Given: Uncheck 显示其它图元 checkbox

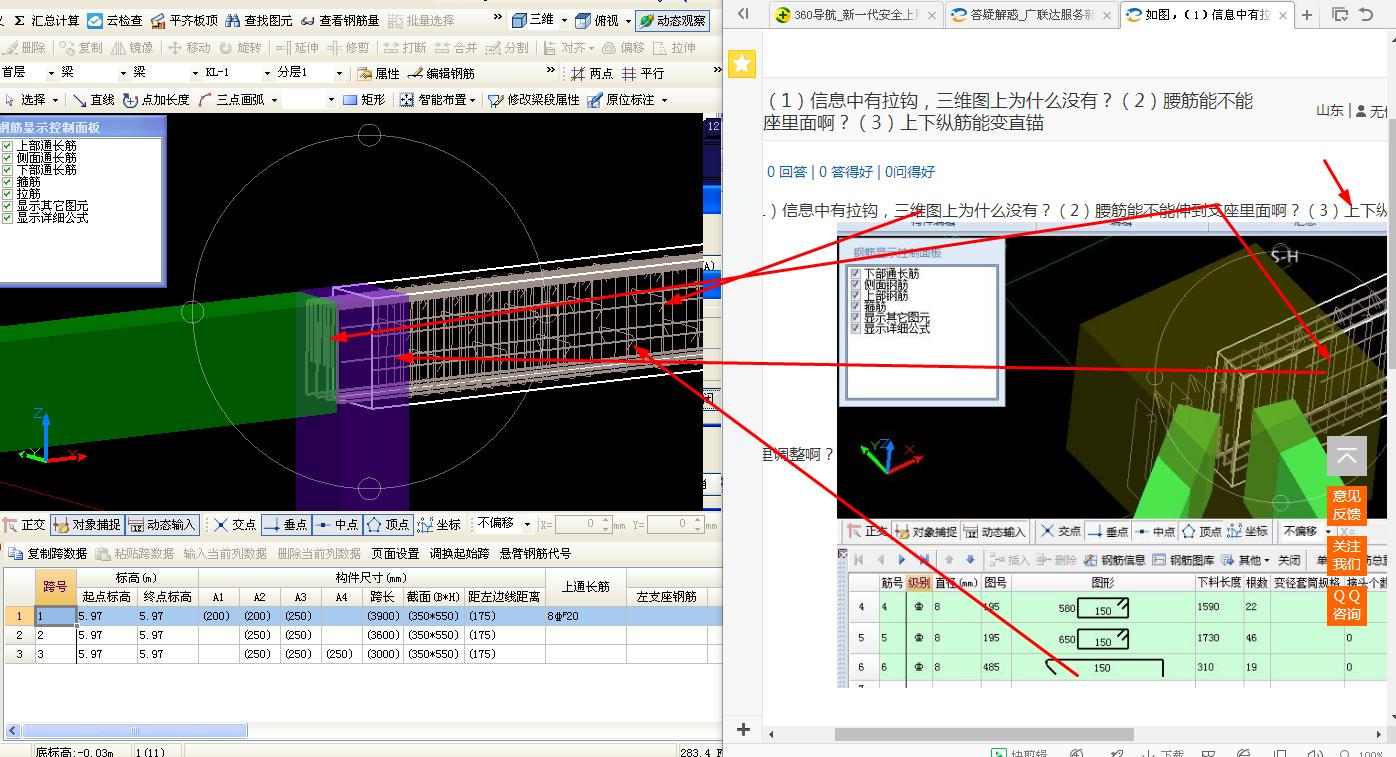Looking at the screenshot, I should 8,206.
